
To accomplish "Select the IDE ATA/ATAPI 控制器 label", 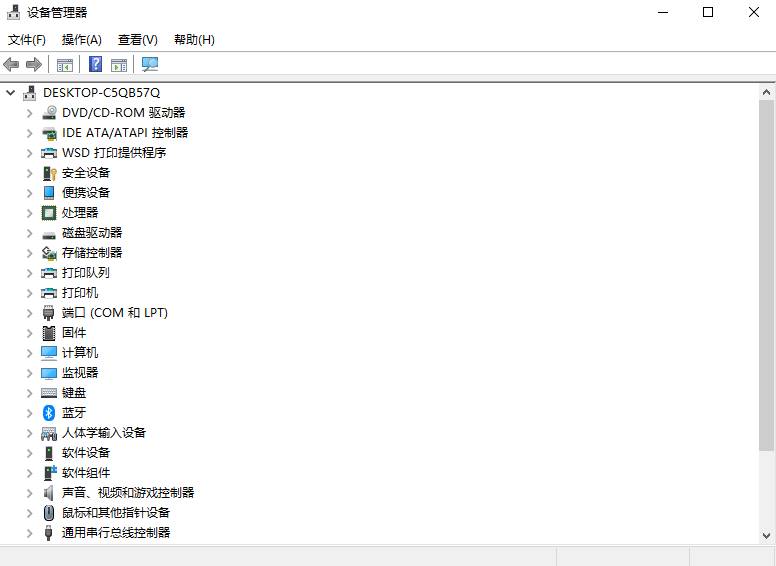I will pos(125,133).
